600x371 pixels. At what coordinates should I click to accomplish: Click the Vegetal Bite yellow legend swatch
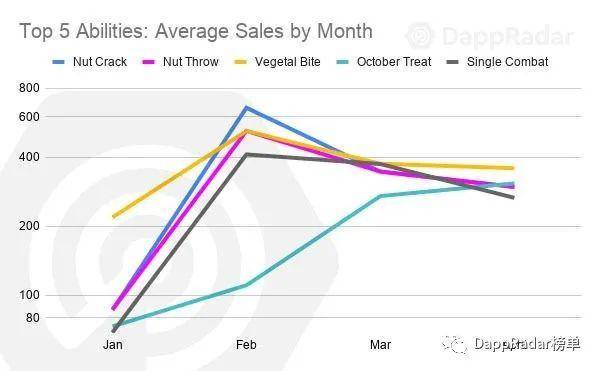240,62
